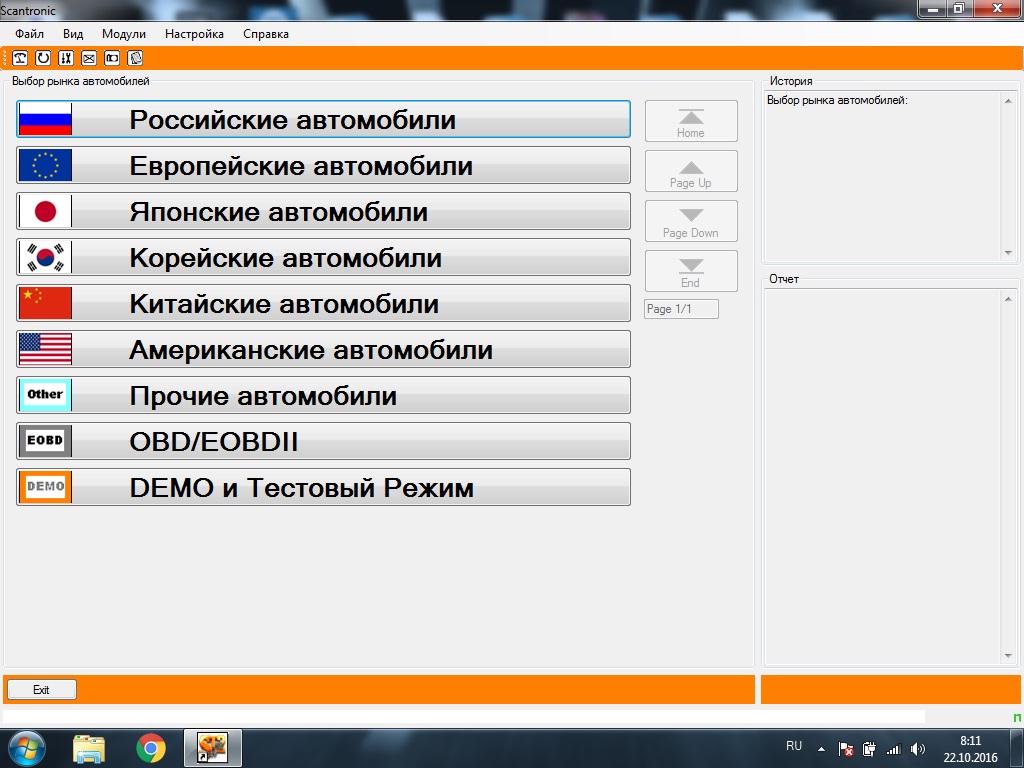Screen dimensions: 1024x768
Task: Click the power plug battery tray icon
Action: tap(869, 749)
